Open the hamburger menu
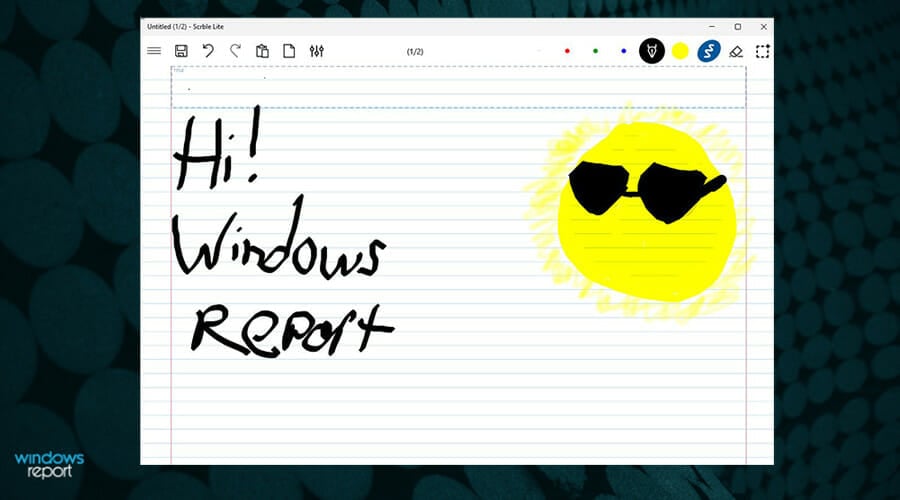900x500 pixels. 154,51
